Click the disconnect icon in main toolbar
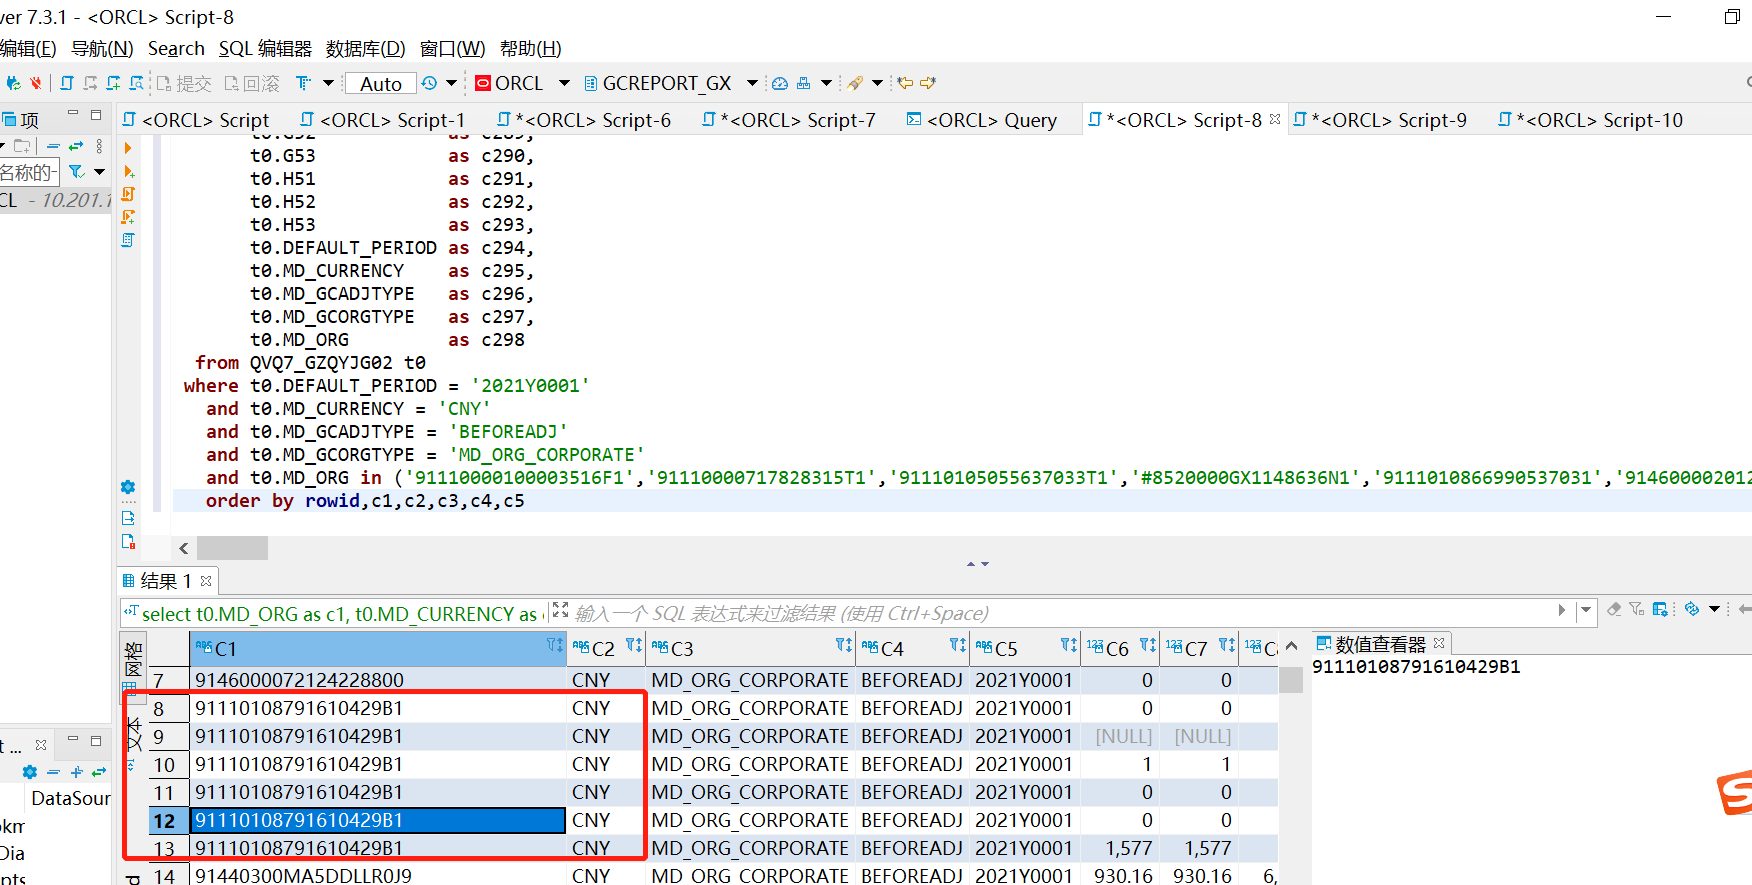Image resolution: width=1752 pixels, height=885 pixels. (x=36, y=83)
